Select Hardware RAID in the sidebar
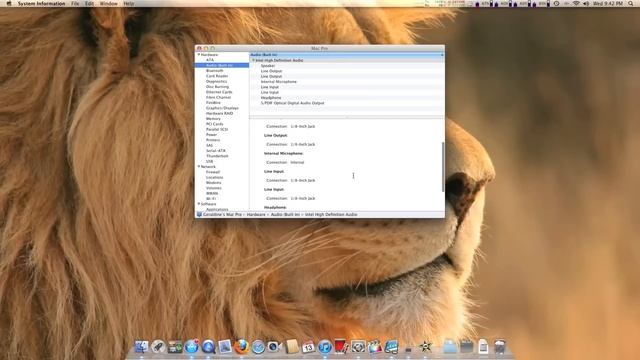Image resolution: width=640 pixels, height=360 pixels. click(219, 113)
